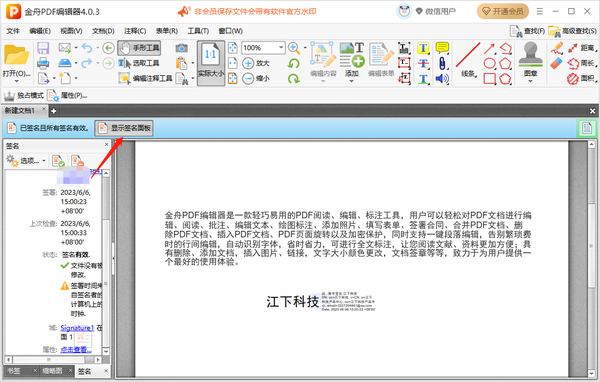Close the signature panel
The image size is (600, 382).
click(x=106, y=145)
